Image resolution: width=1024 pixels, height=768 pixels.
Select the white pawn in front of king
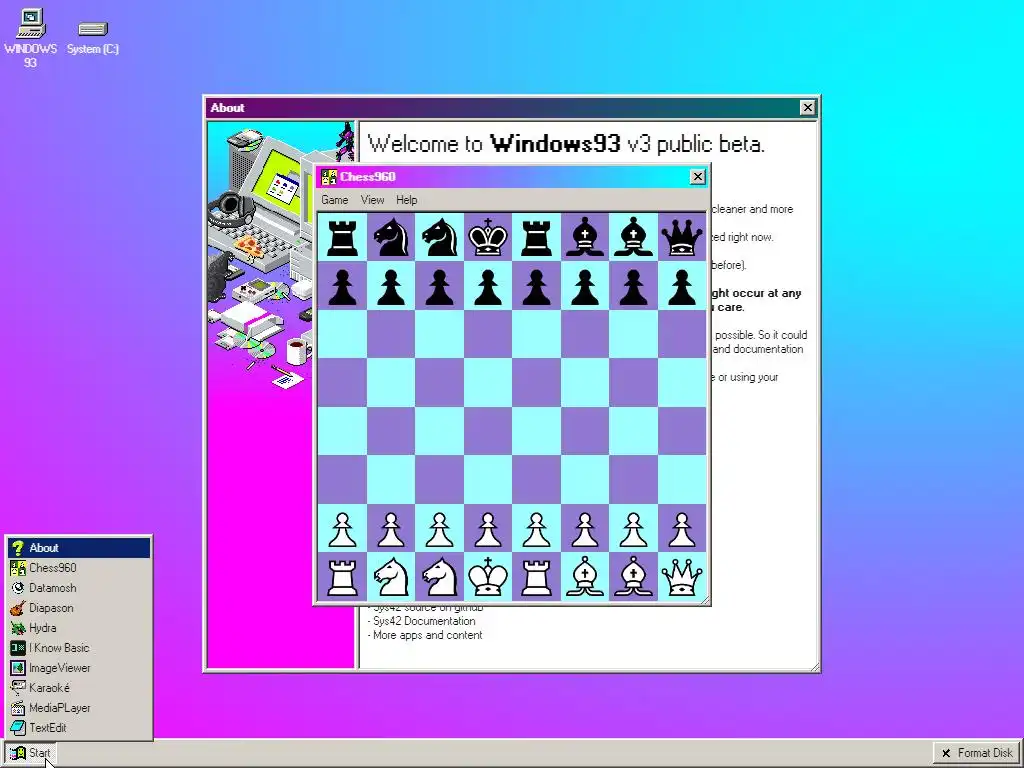pos(488,528)
